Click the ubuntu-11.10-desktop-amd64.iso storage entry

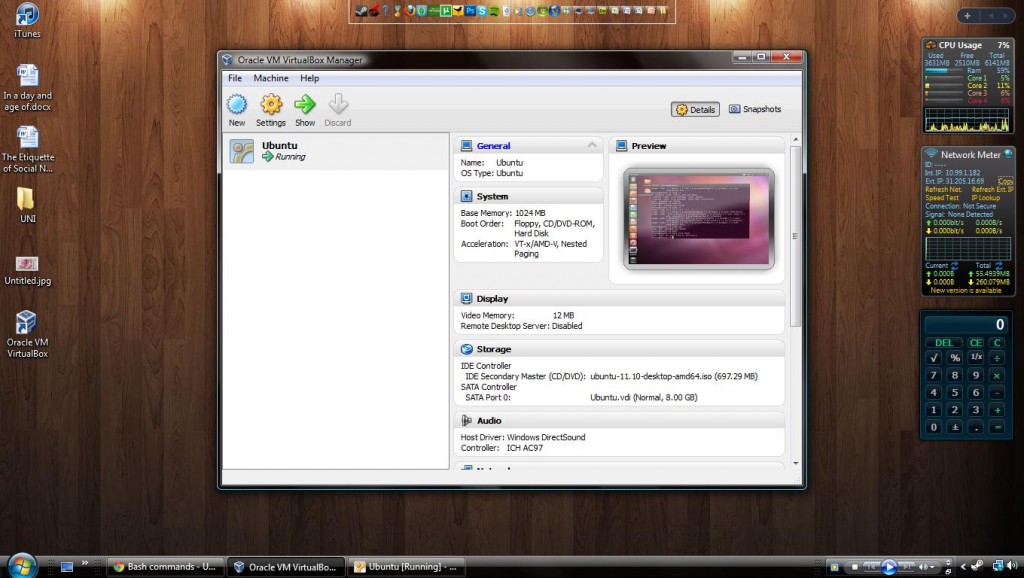[x=673, y=376]
